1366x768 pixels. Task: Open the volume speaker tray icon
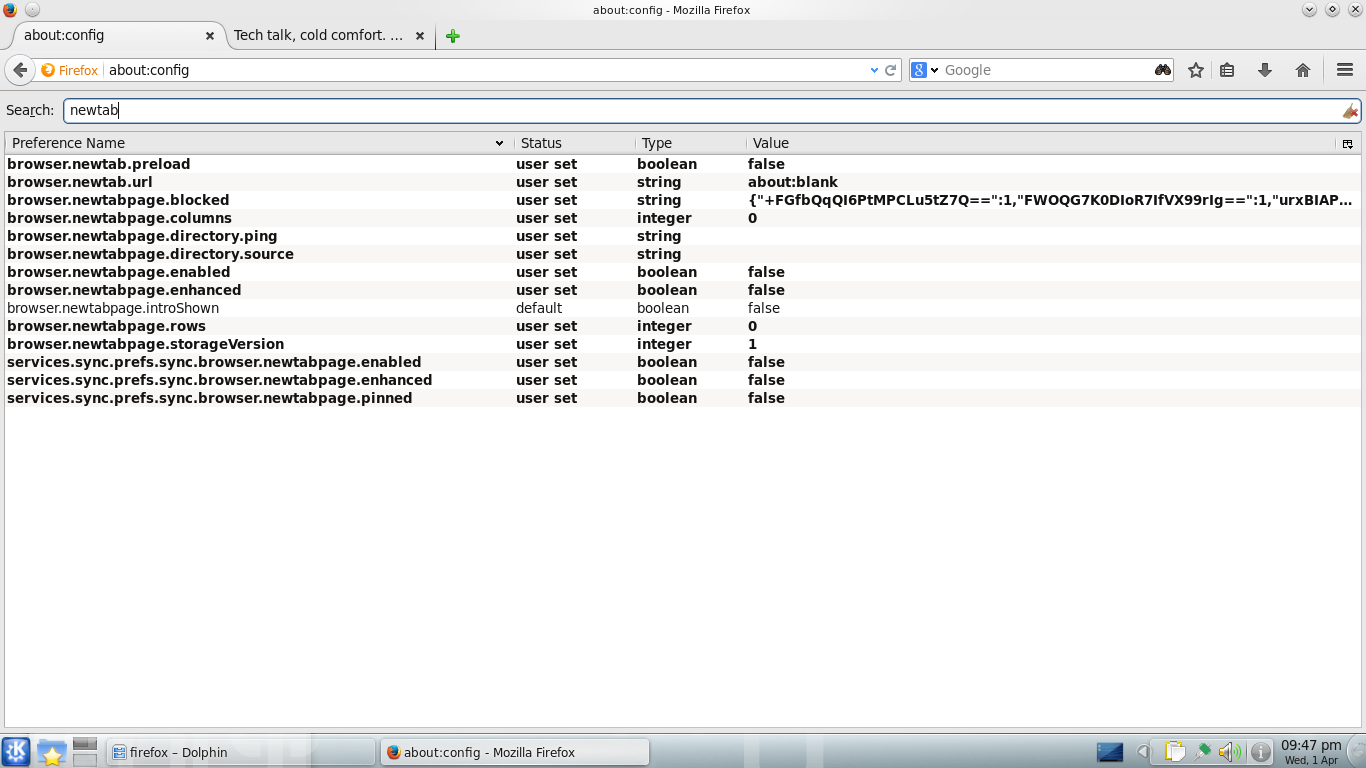point(1230,751)
